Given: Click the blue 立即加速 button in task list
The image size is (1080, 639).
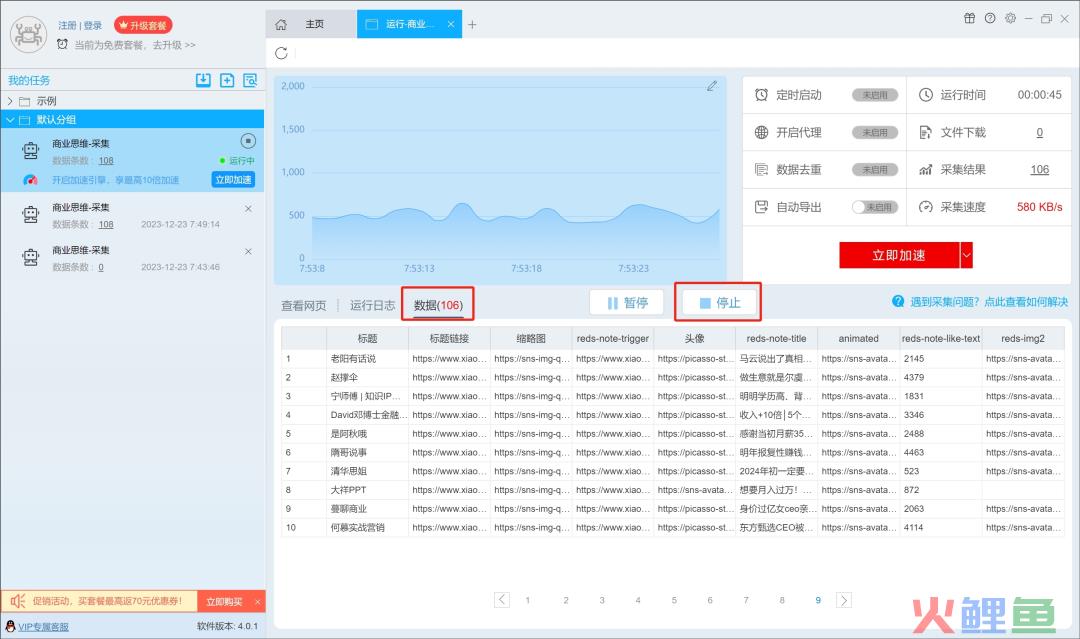Looking at the screenshot, I should click(233, 180).
